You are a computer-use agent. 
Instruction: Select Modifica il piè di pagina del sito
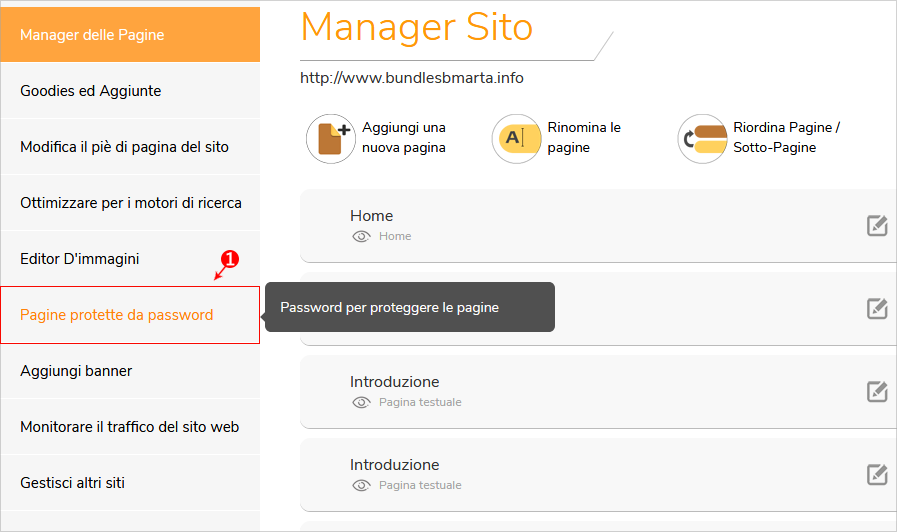[130, 147]
